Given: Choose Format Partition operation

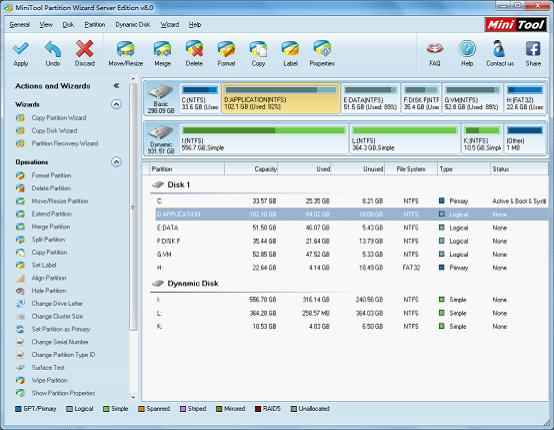Looking at the screenshot, I should click(51, 175).
